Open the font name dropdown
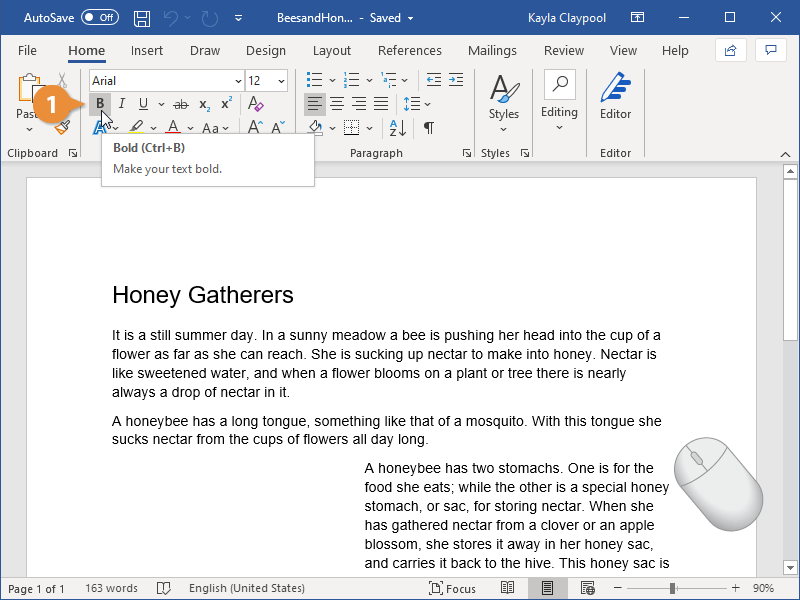Screen dimensions: 800x600 238,81
